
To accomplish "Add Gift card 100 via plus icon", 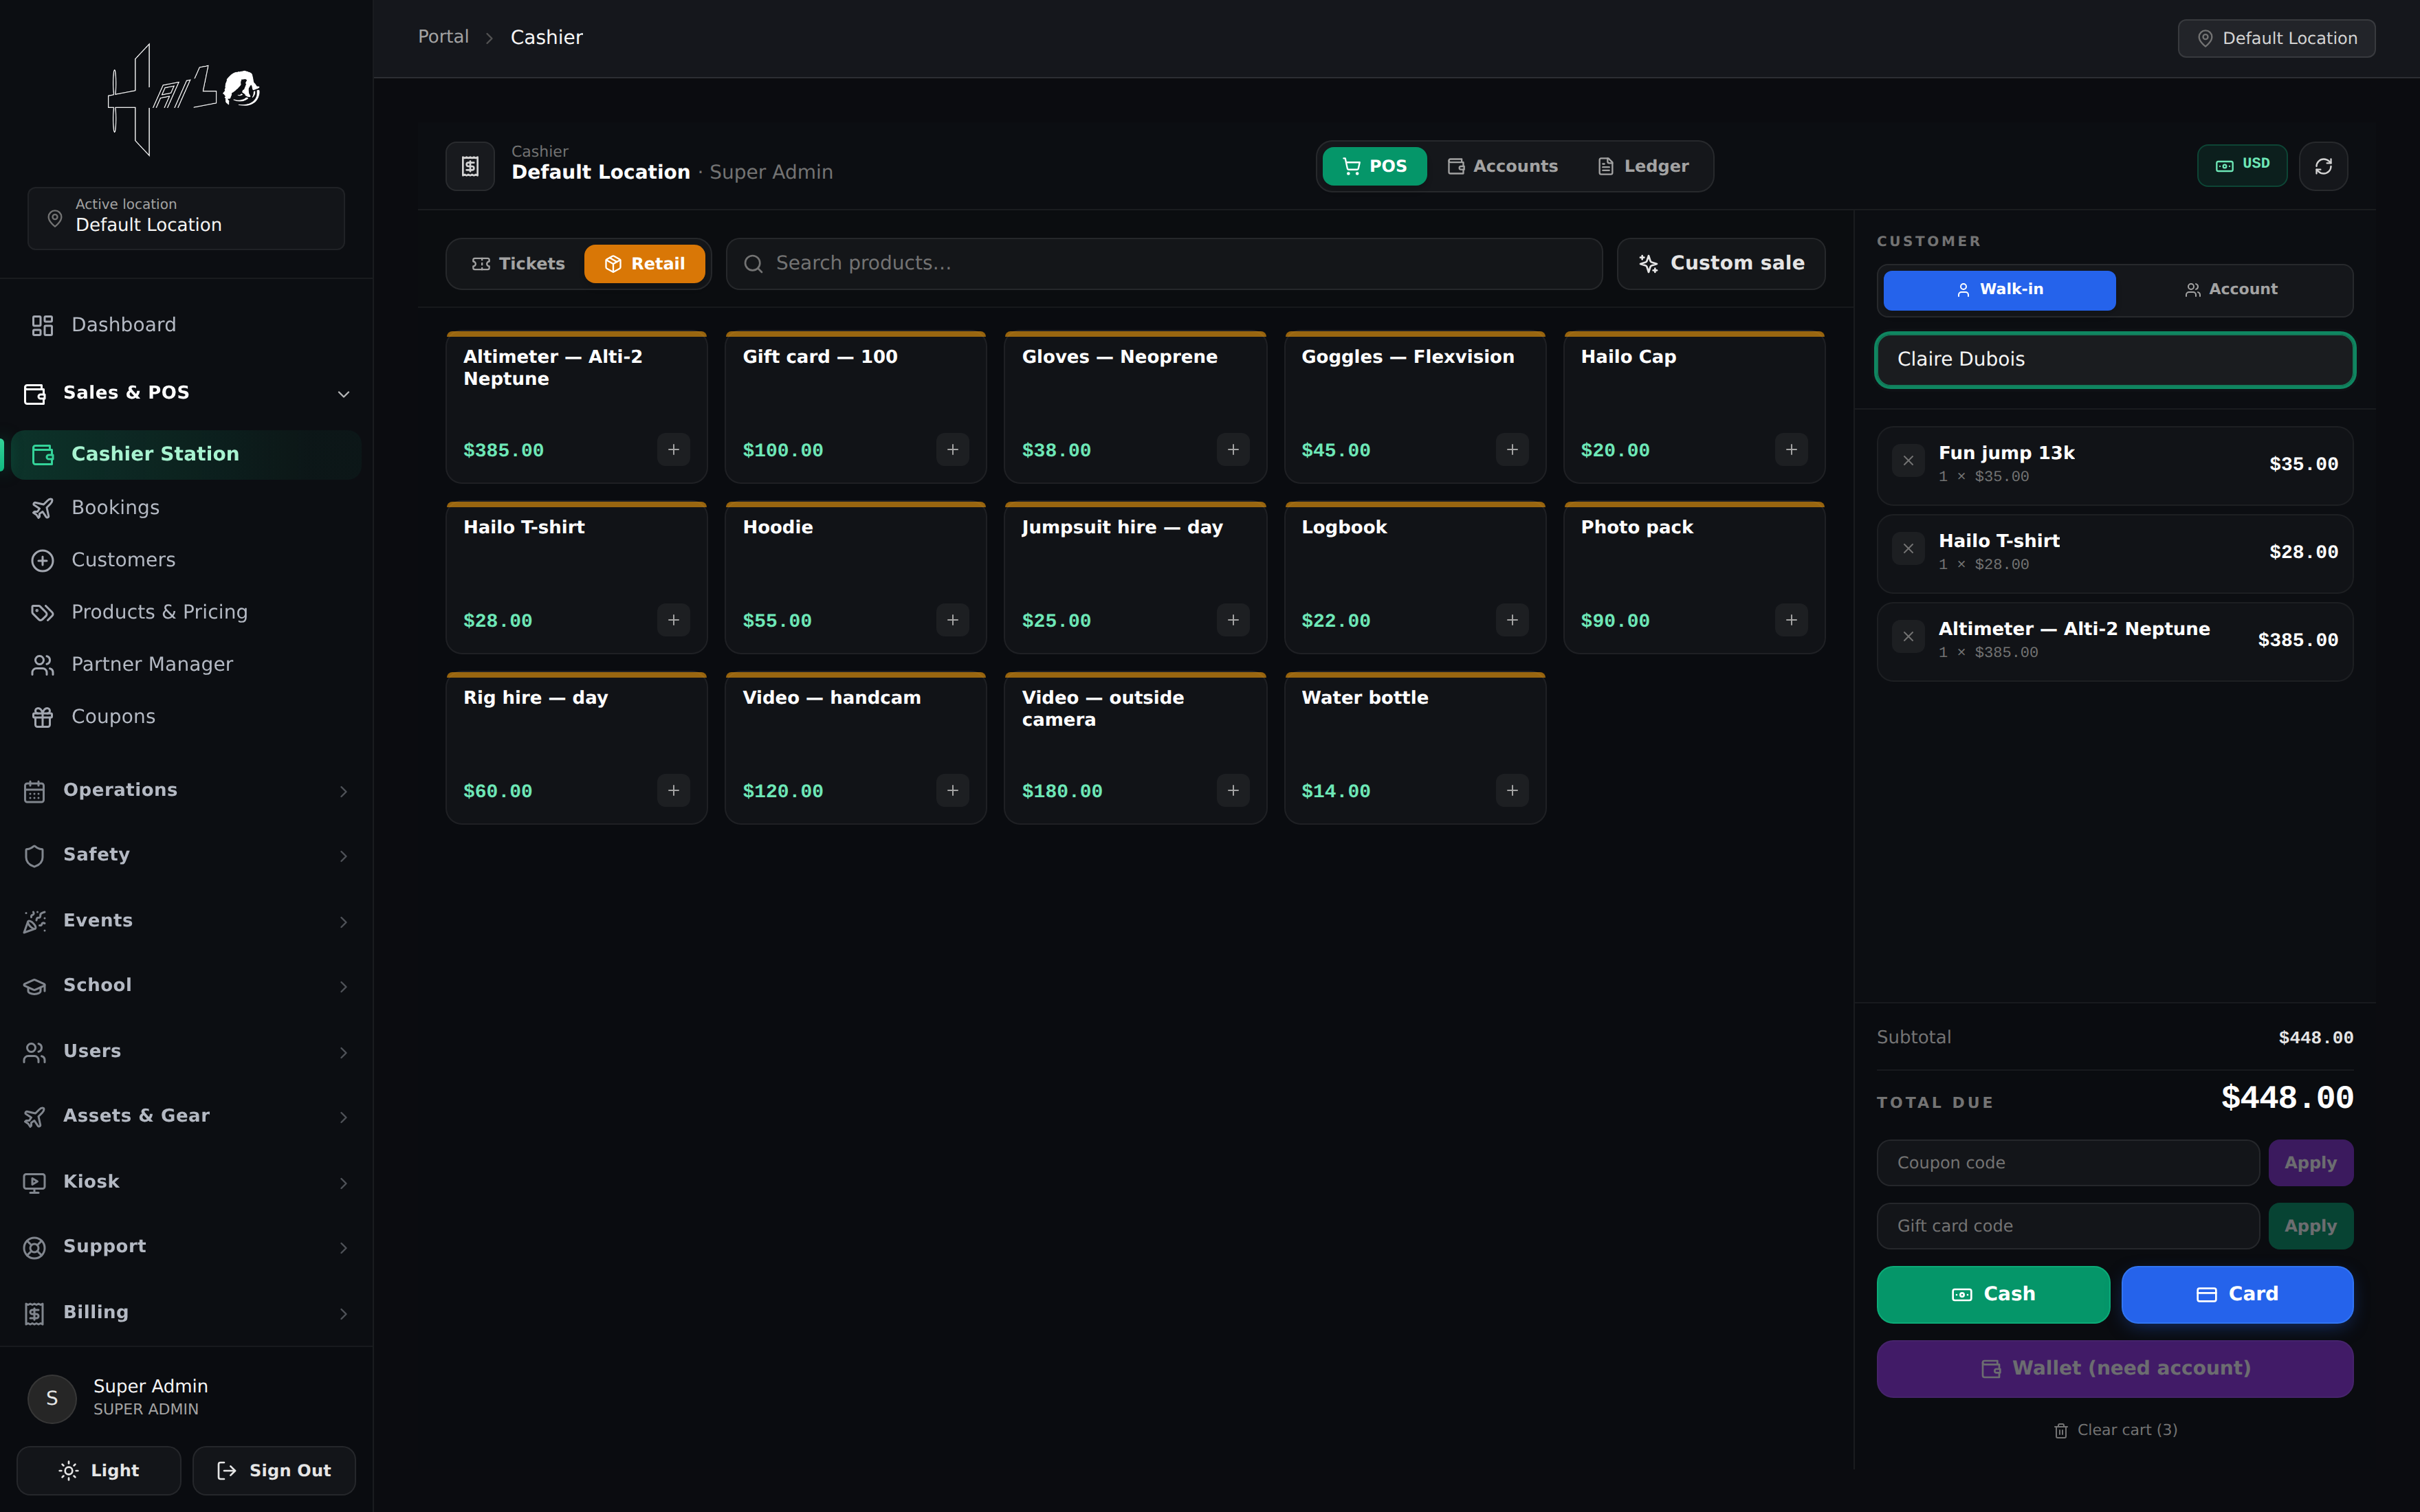I will (952, 450).
